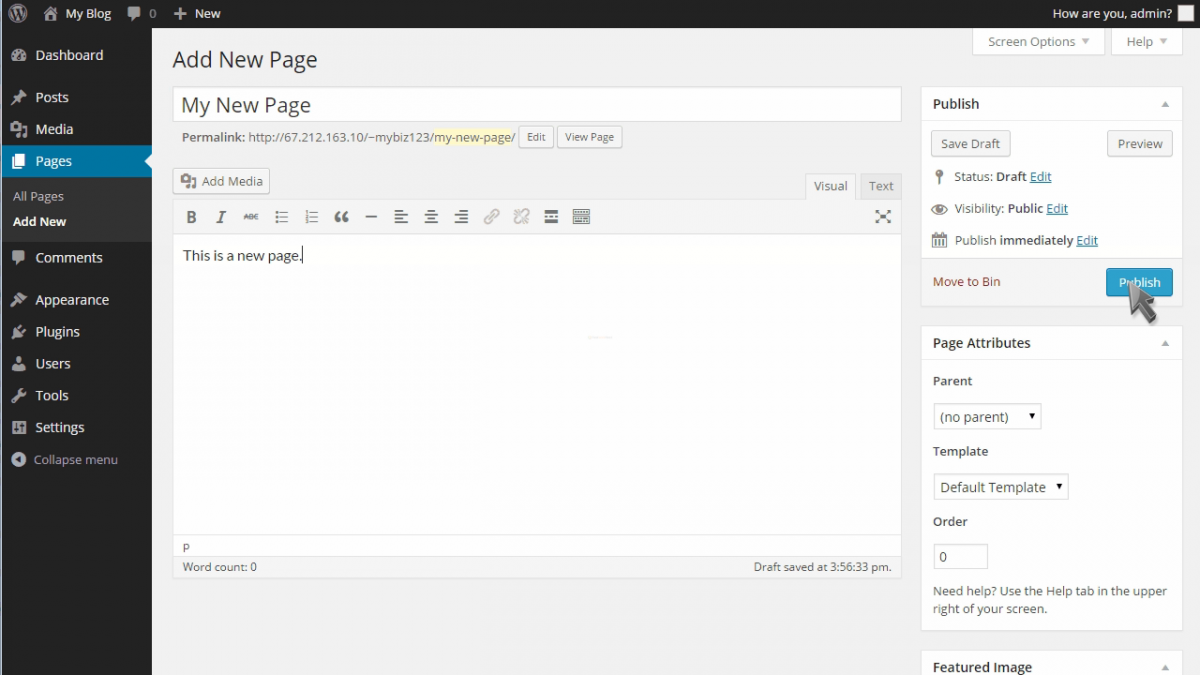Insert a link with the link tool

[491, 216]
